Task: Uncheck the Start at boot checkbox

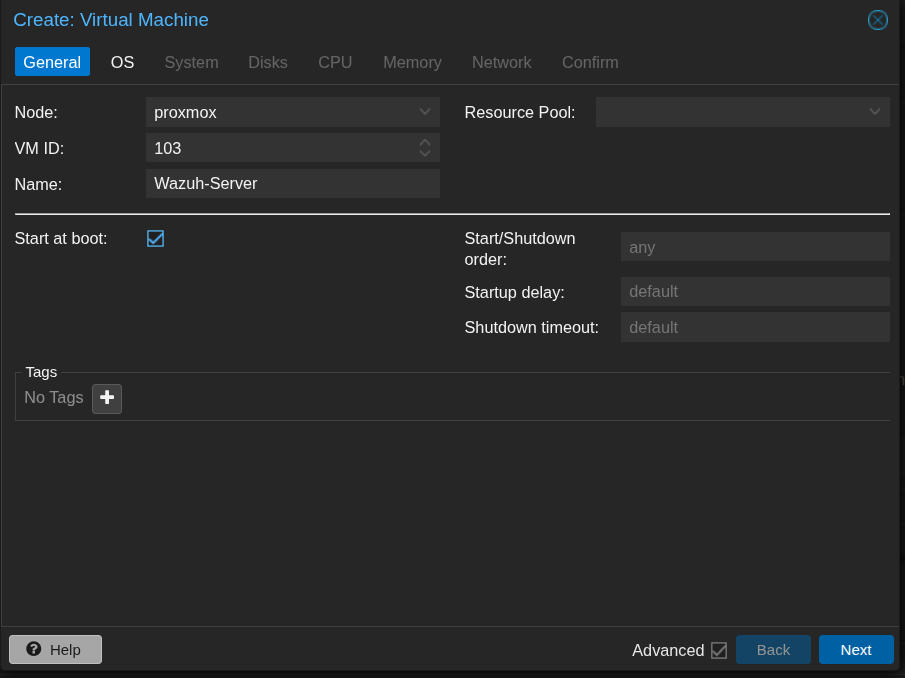Action: point(155,238)
